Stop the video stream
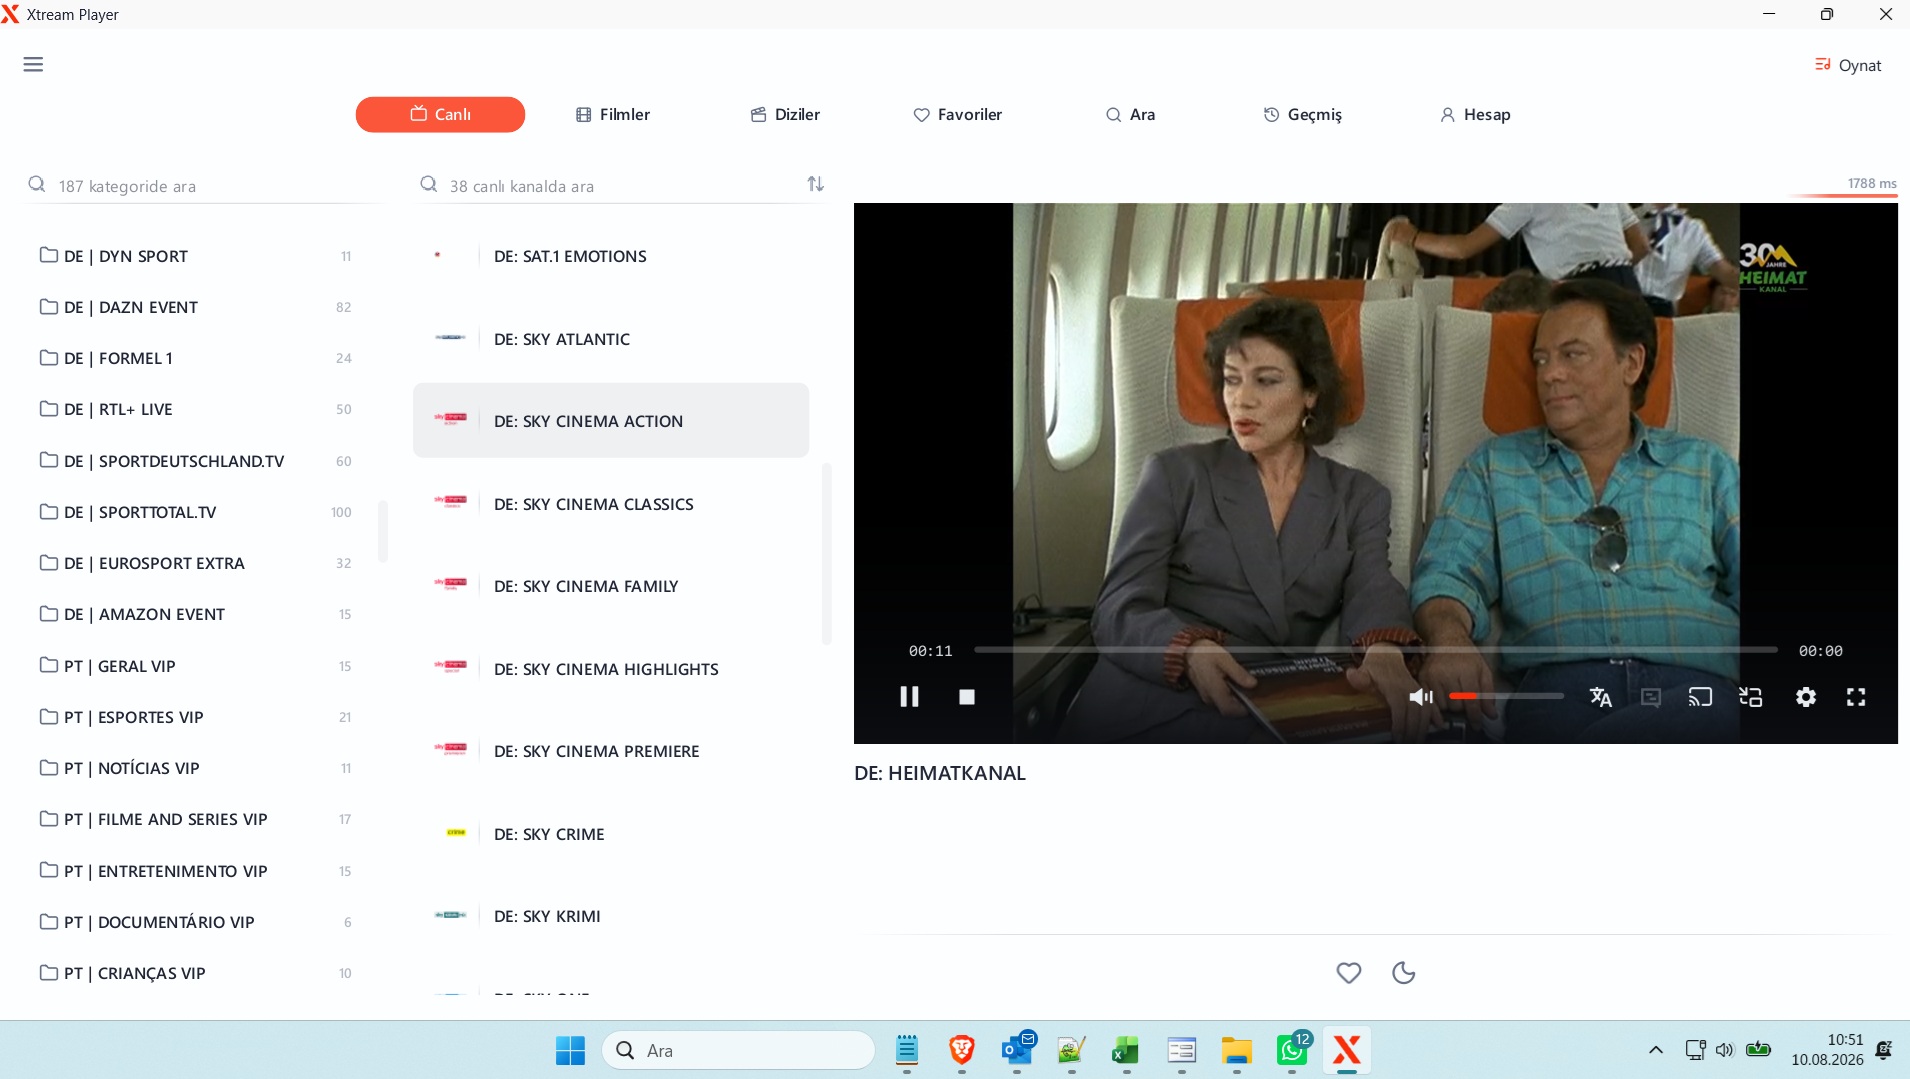This screenshot has height=1079, width=1910. coord(967,697)
